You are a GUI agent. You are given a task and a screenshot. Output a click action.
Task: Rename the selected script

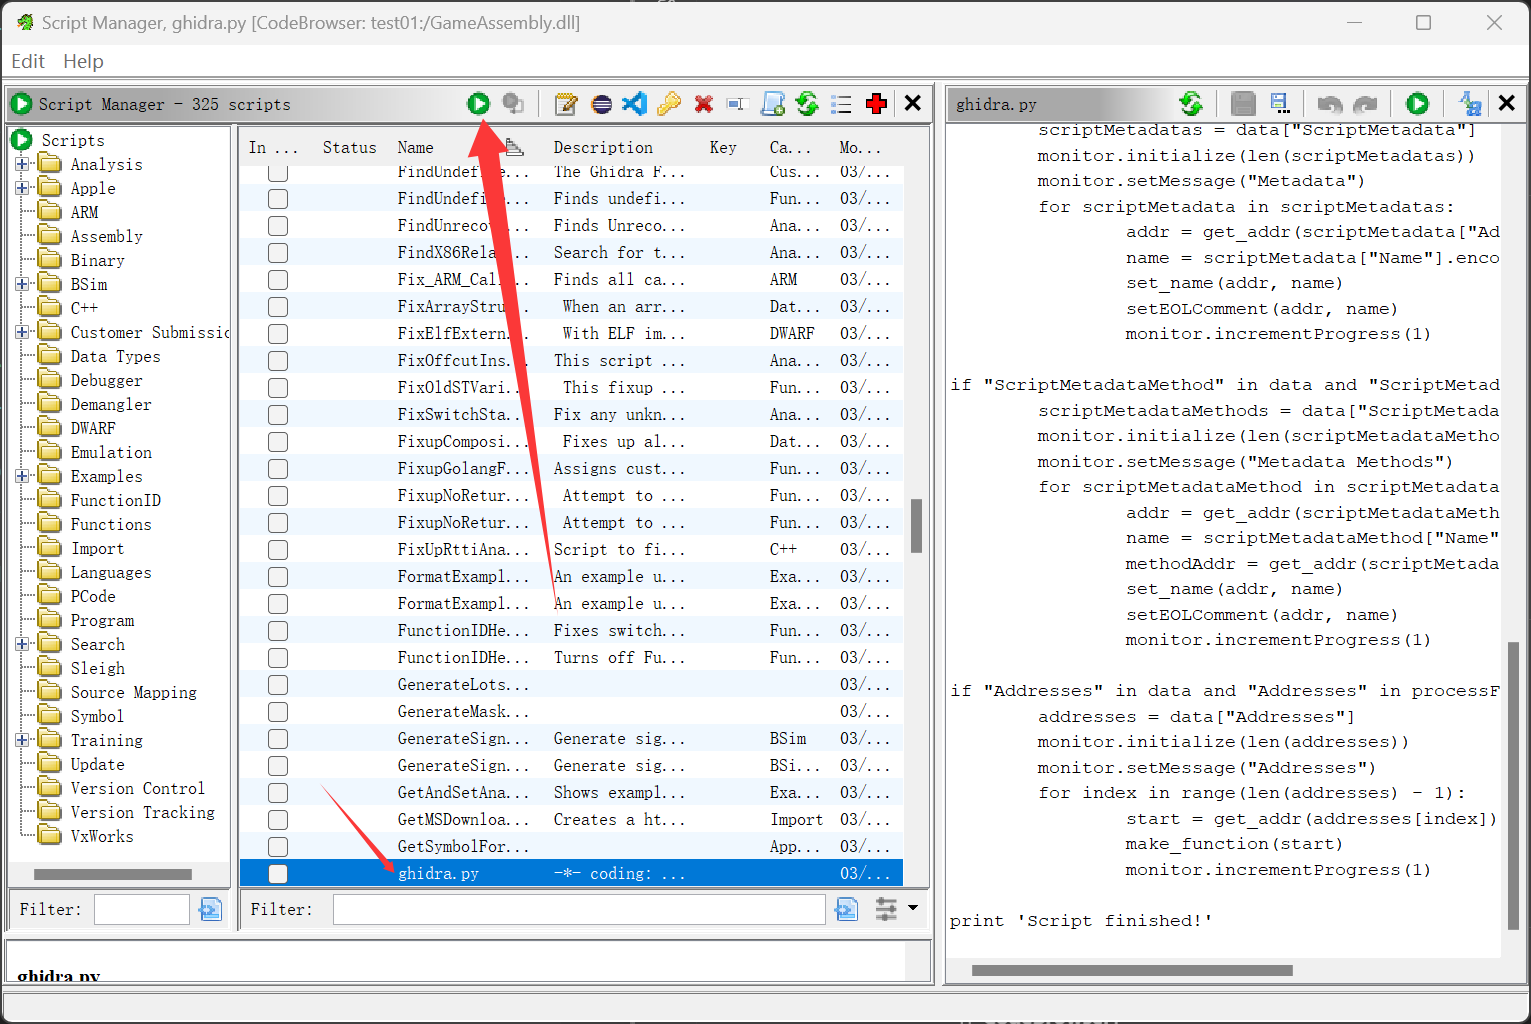click(738, 103)
